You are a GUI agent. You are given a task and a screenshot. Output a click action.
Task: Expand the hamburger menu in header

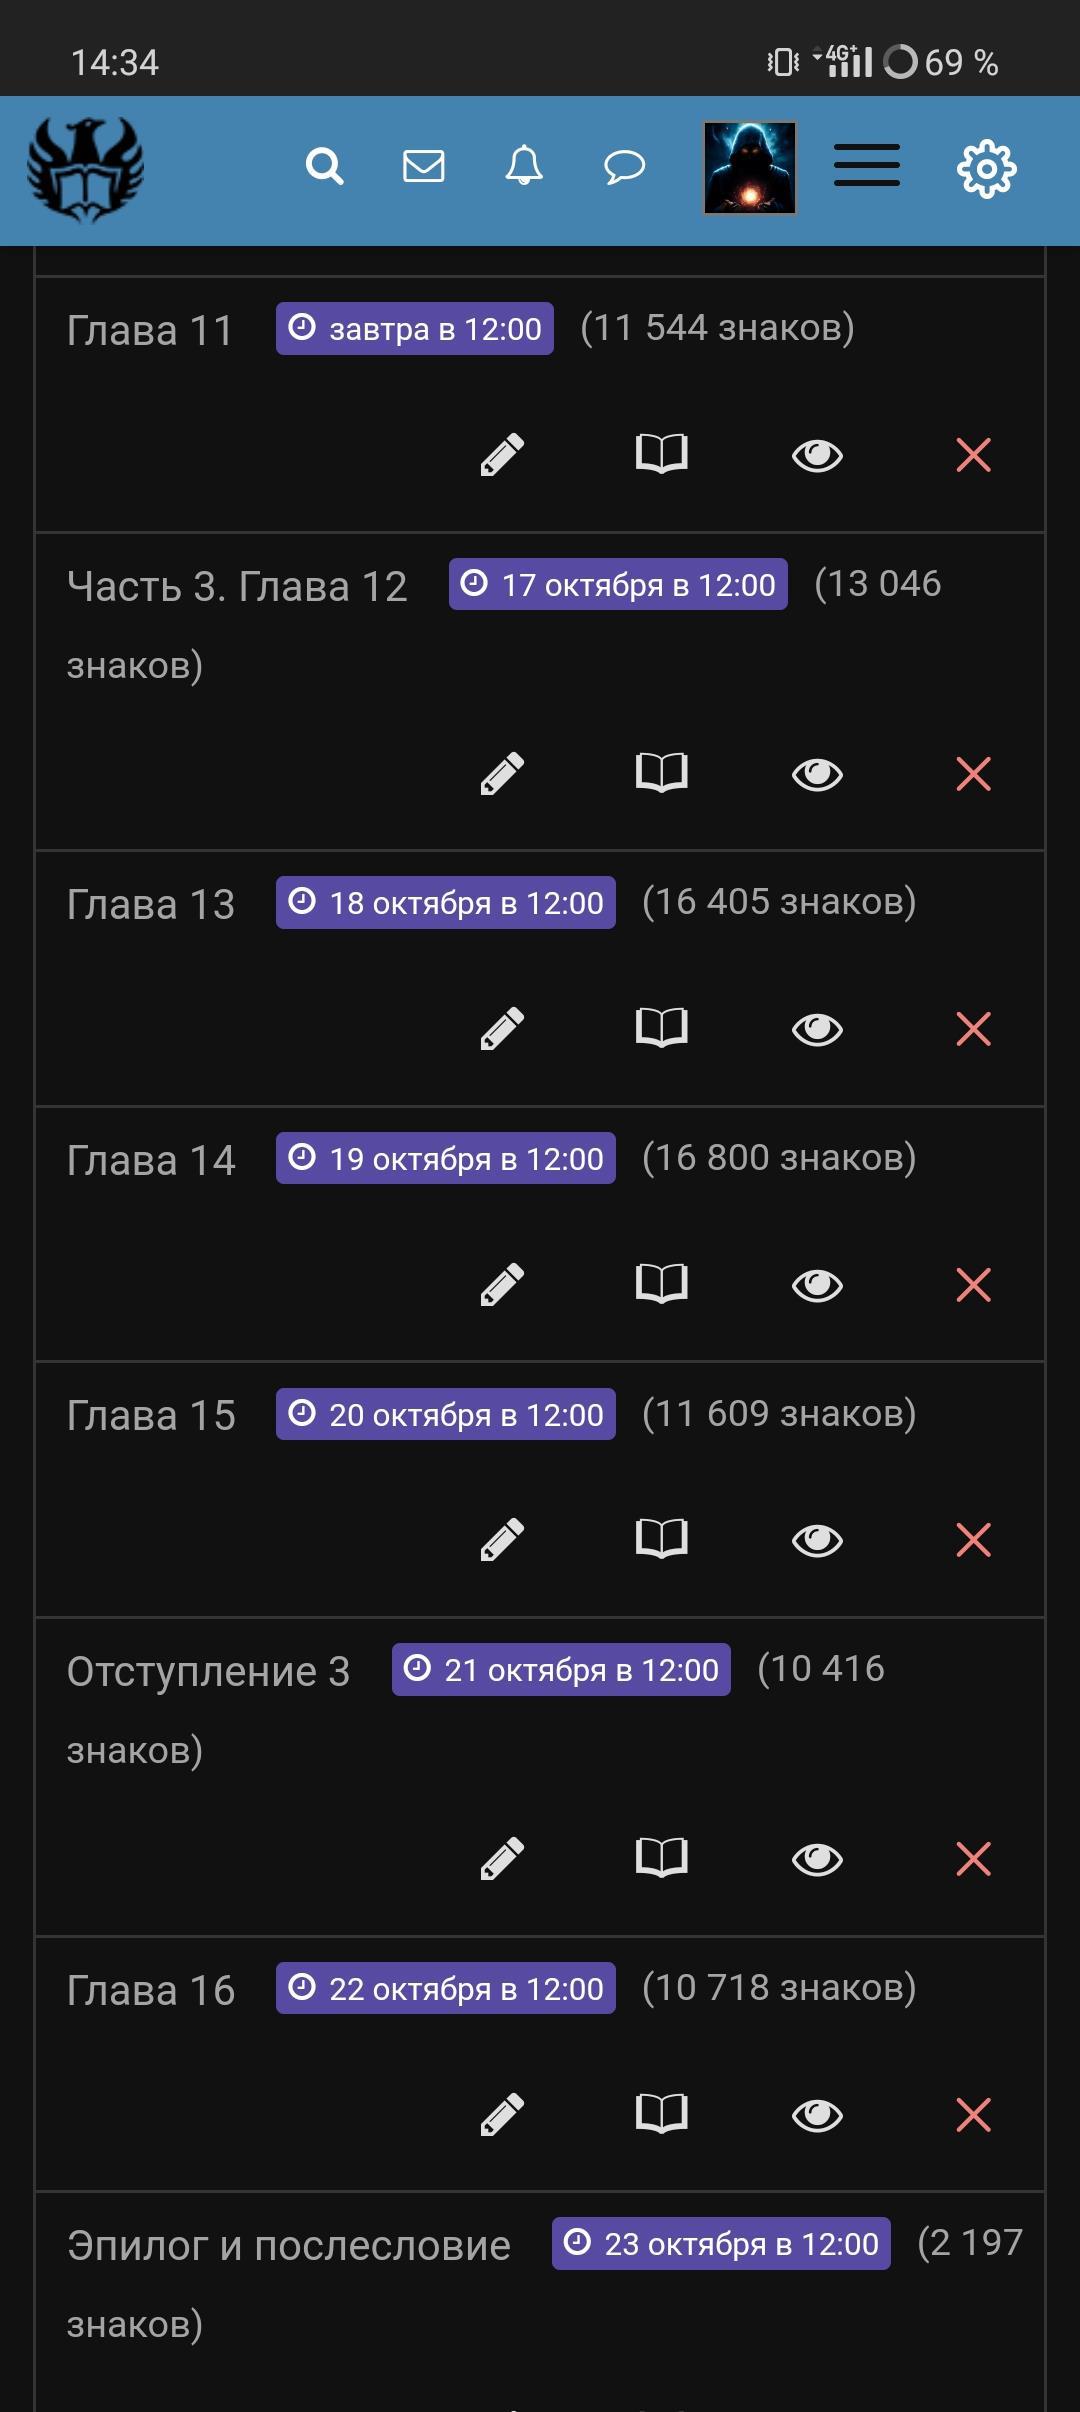click(867, 166)
